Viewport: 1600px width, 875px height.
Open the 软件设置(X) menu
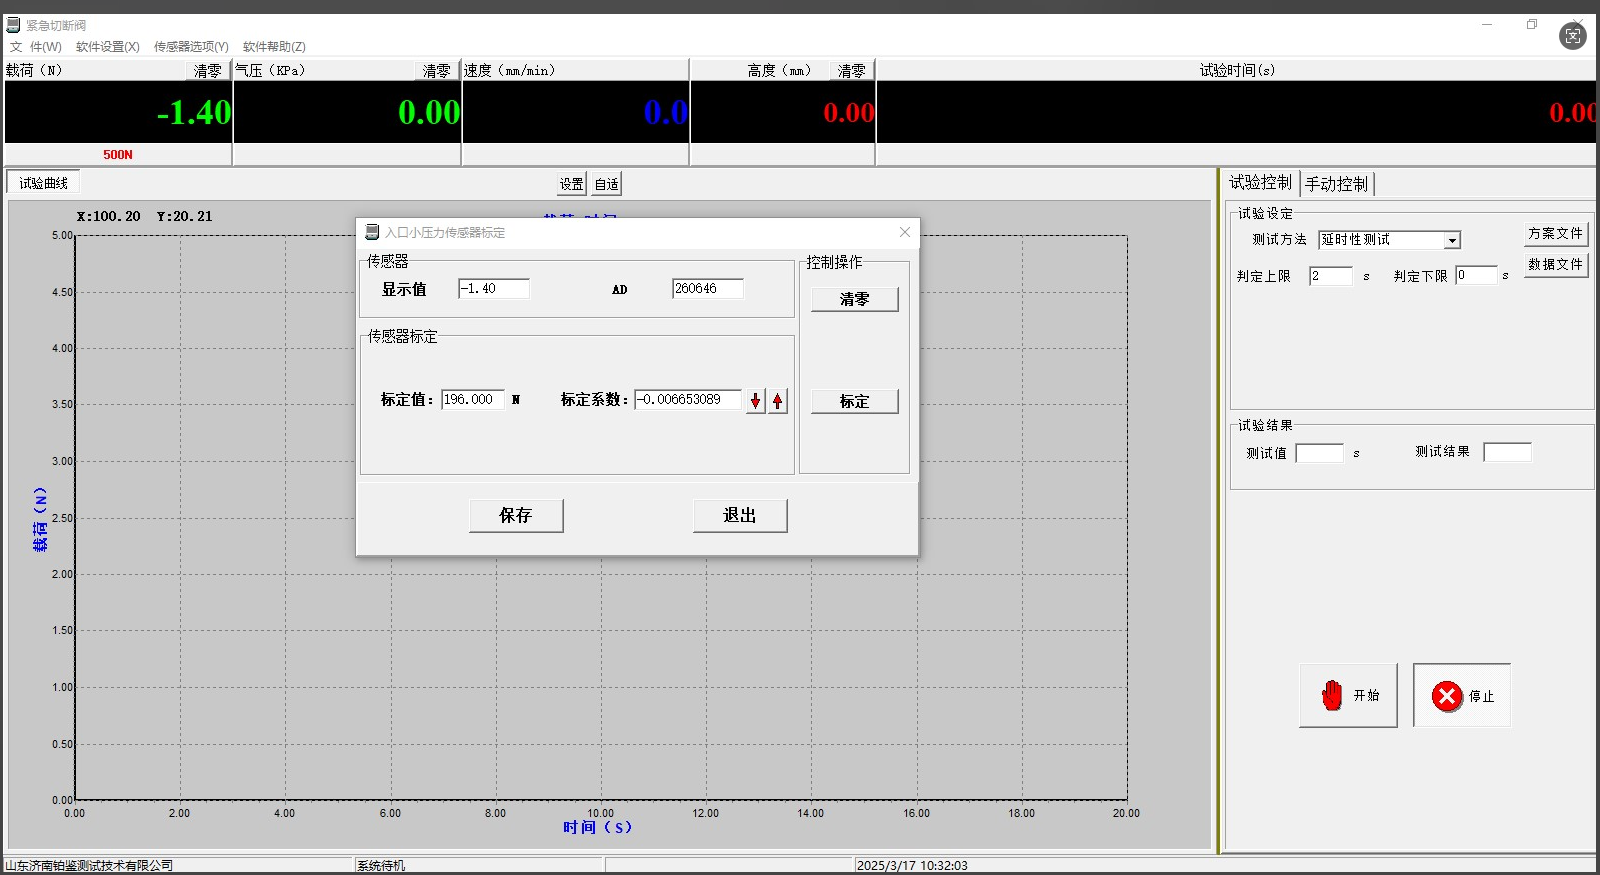point(108,47)
